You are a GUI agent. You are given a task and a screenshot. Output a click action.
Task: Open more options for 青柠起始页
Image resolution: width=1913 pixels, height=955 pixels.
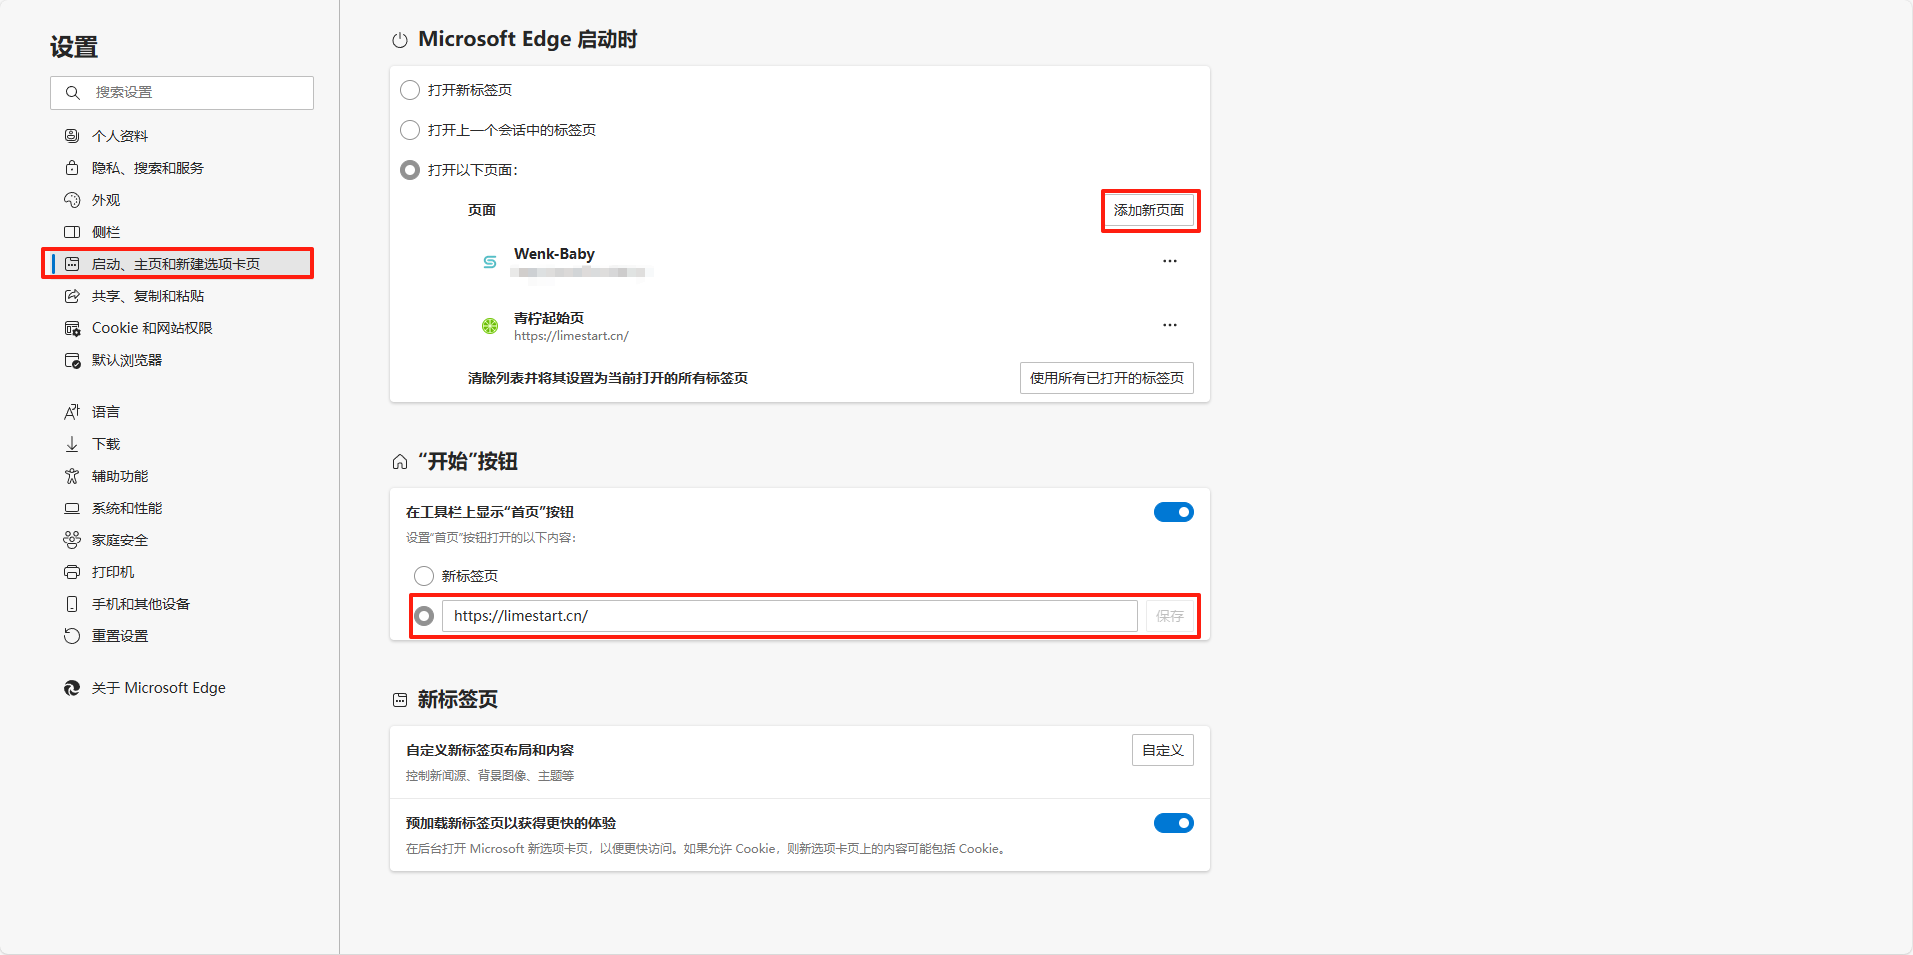pos(1170,325)
